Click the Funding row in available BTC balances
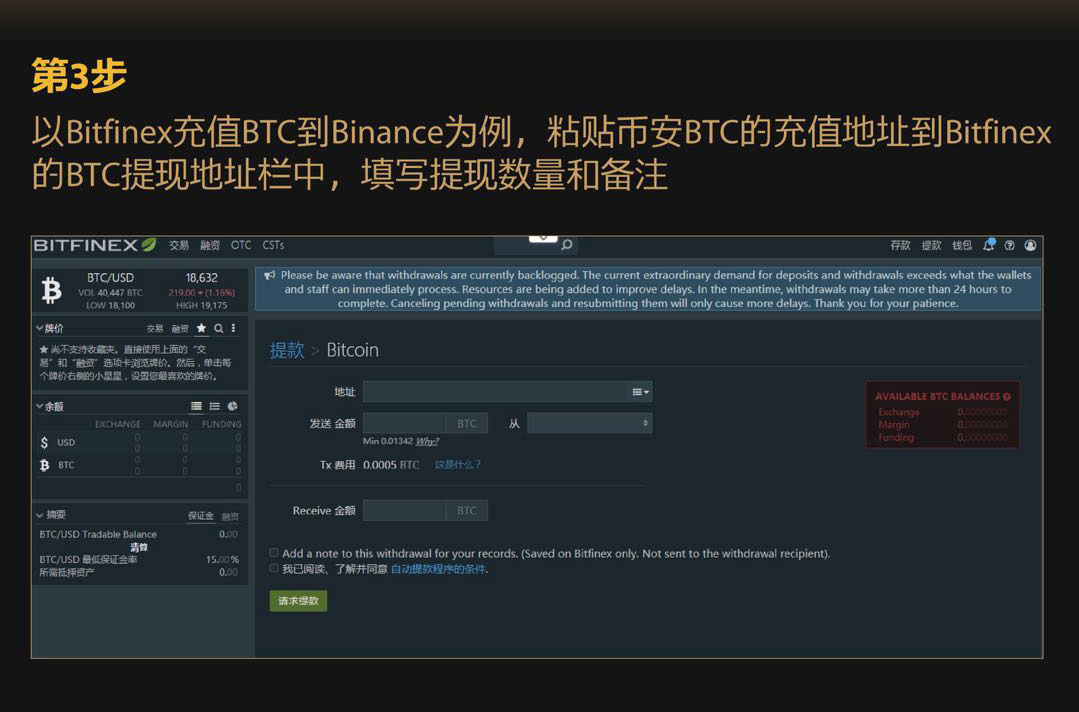The height and width of the screenshot is (712, 1079). click(x=943, y=438)
